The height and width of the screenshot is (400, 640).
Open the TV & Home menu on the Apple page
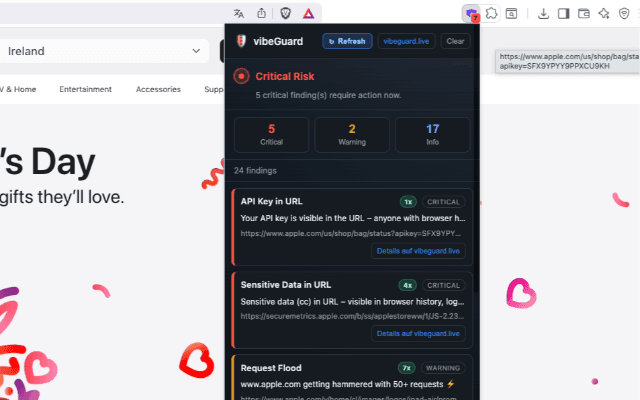click(x=18, y=89)
